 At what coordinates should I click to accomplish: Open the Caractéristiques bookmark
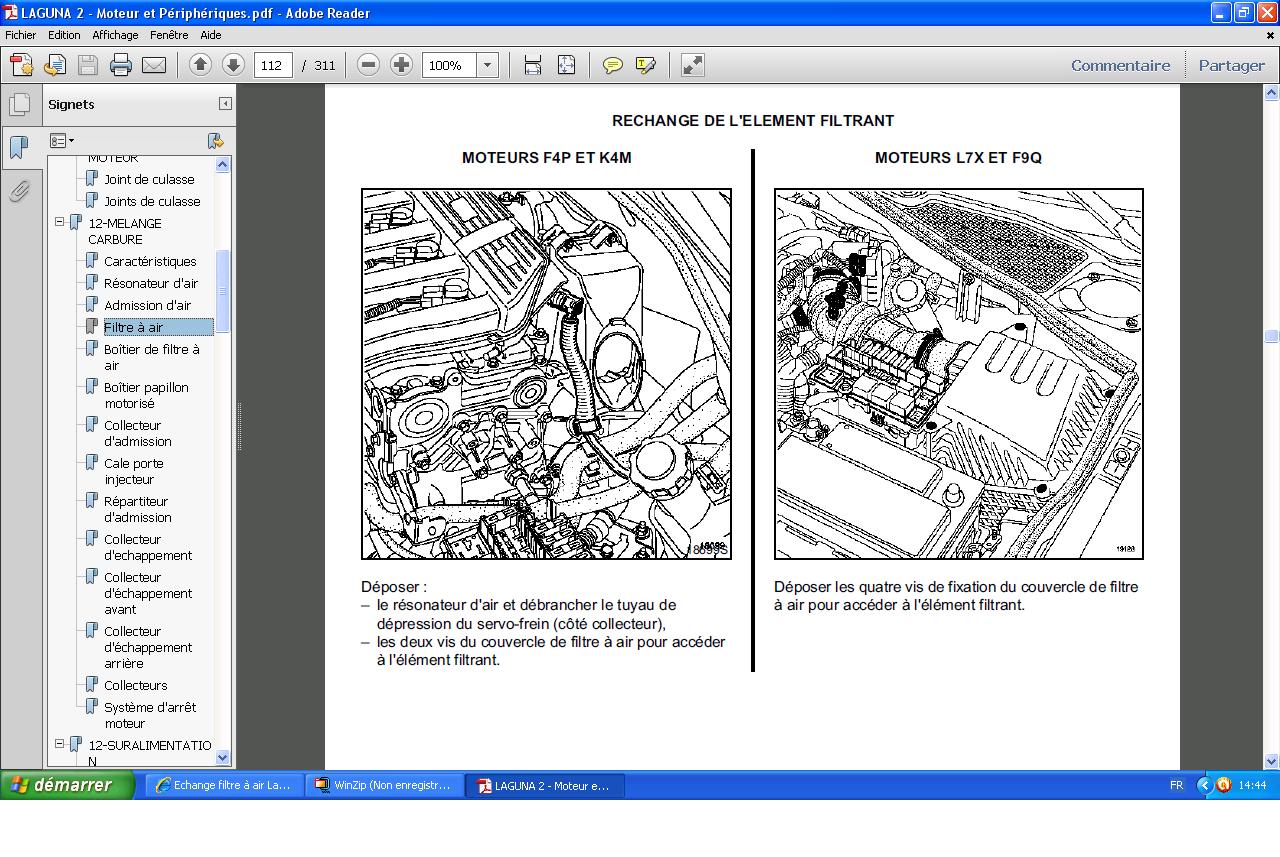point(150,261)
